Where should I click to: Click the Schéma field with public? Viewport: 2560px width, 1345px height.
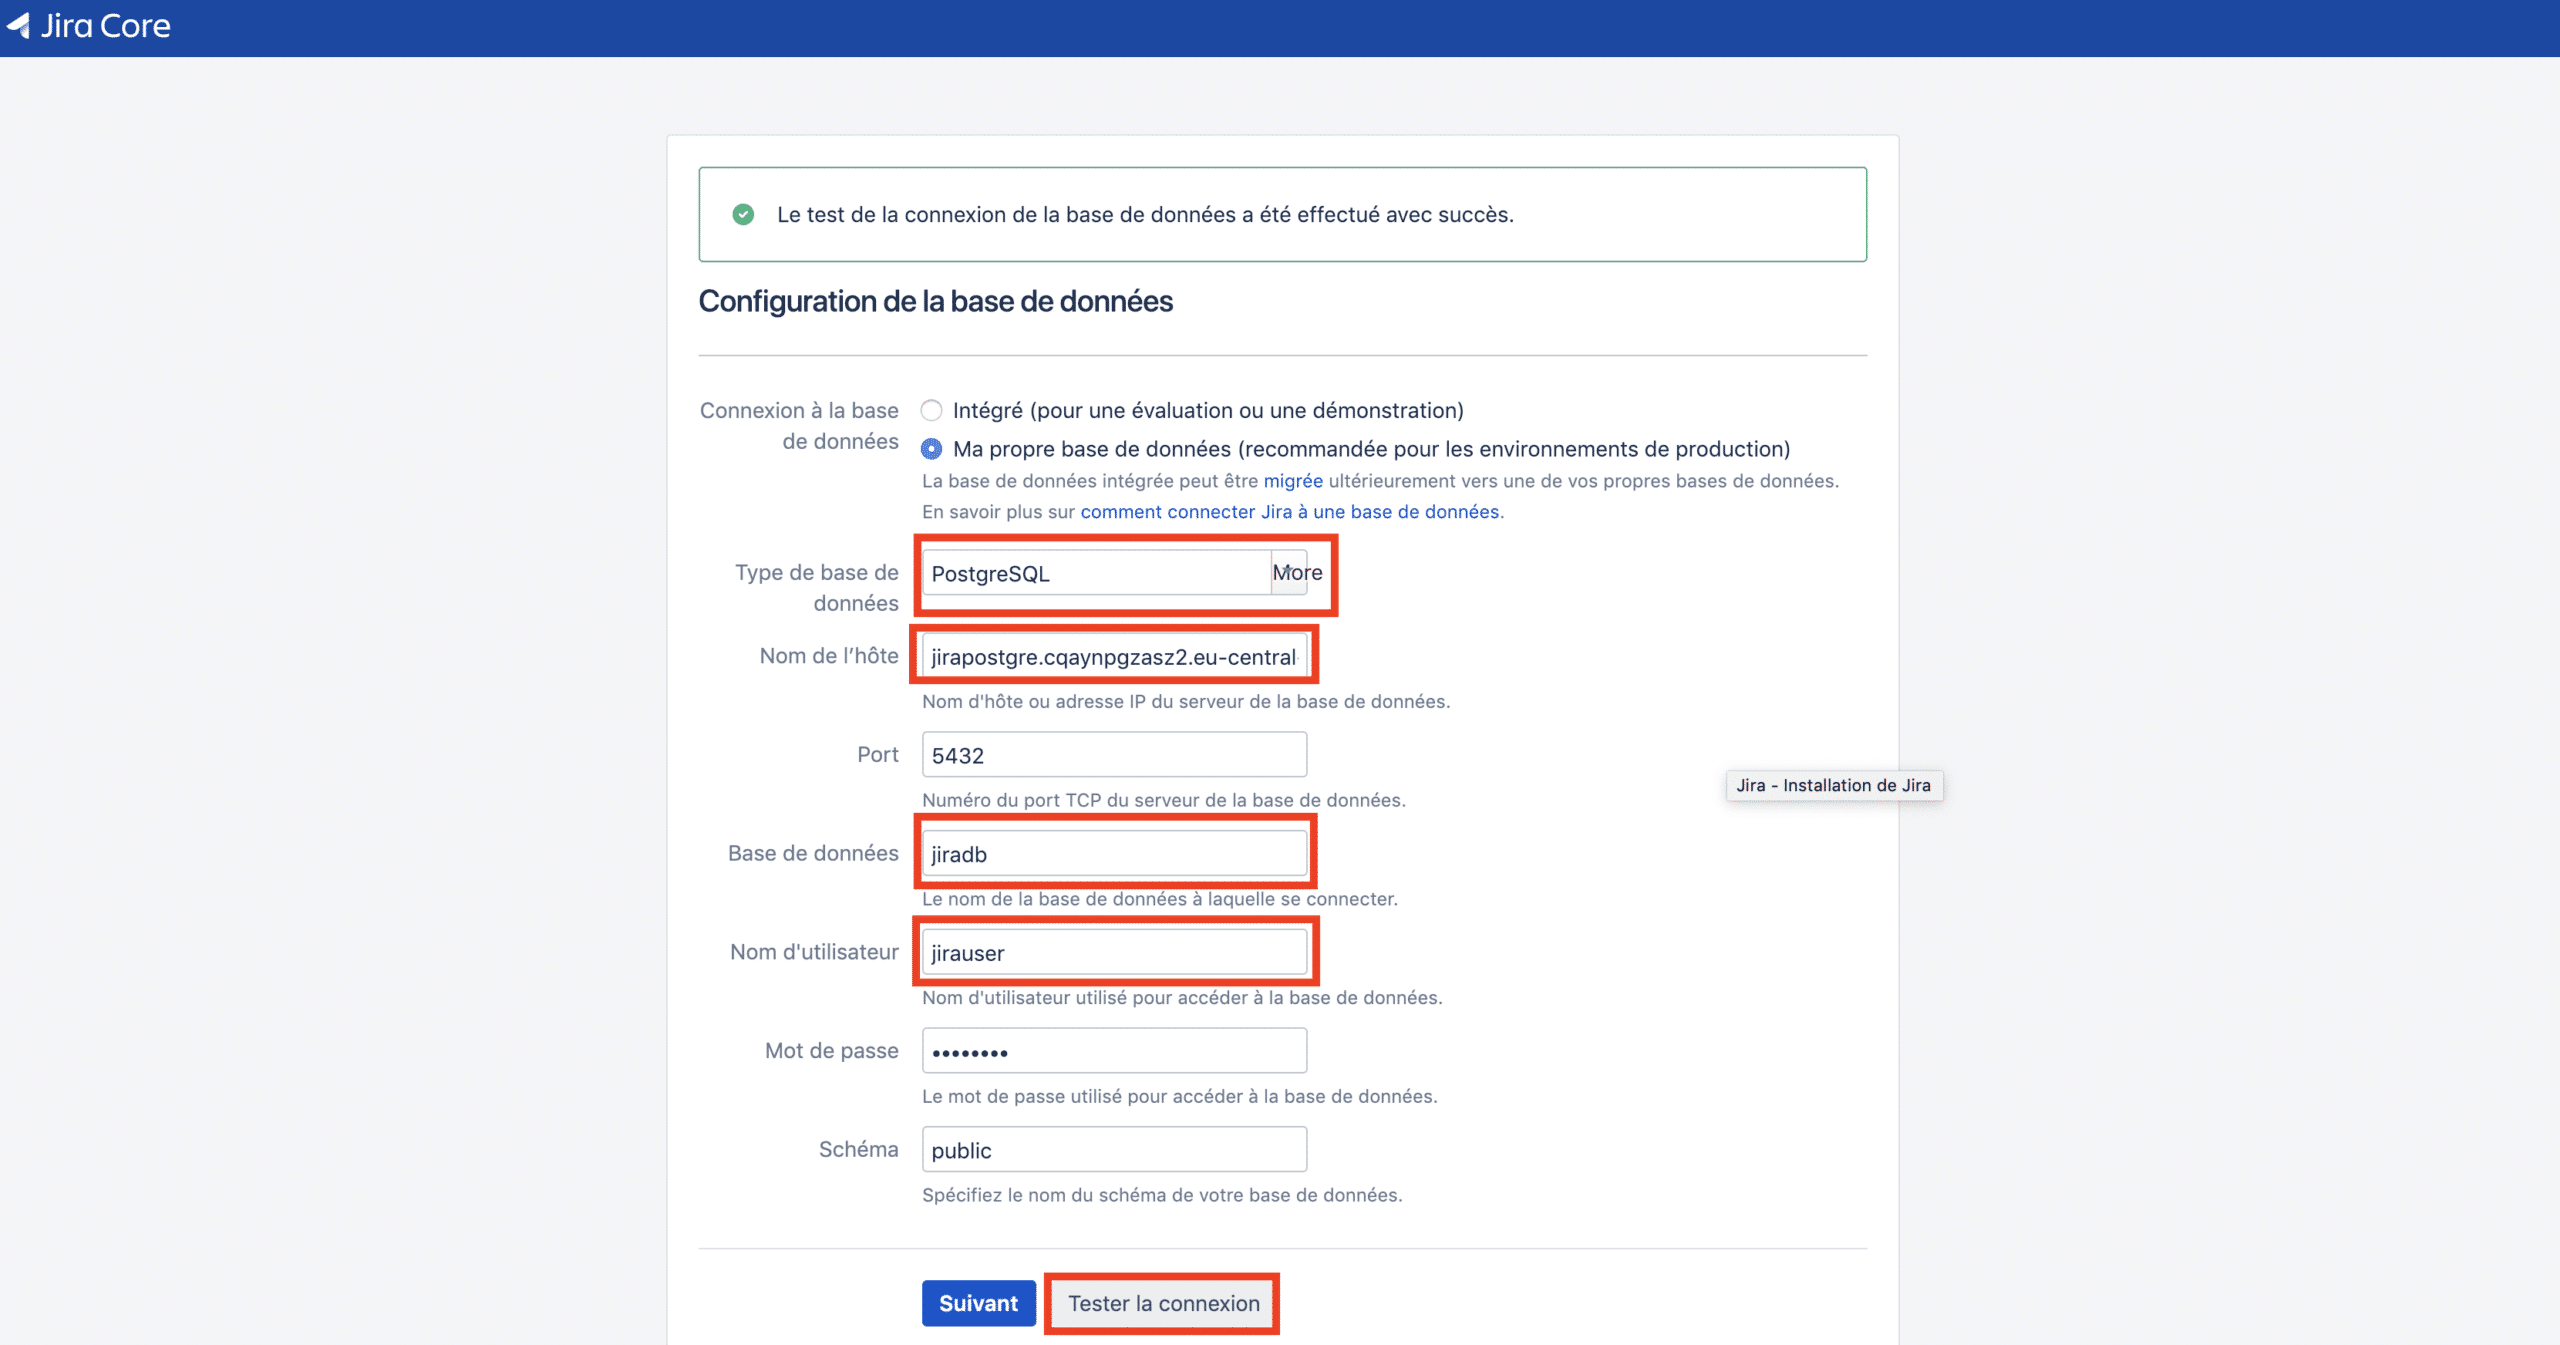tap(1114, 1149)
